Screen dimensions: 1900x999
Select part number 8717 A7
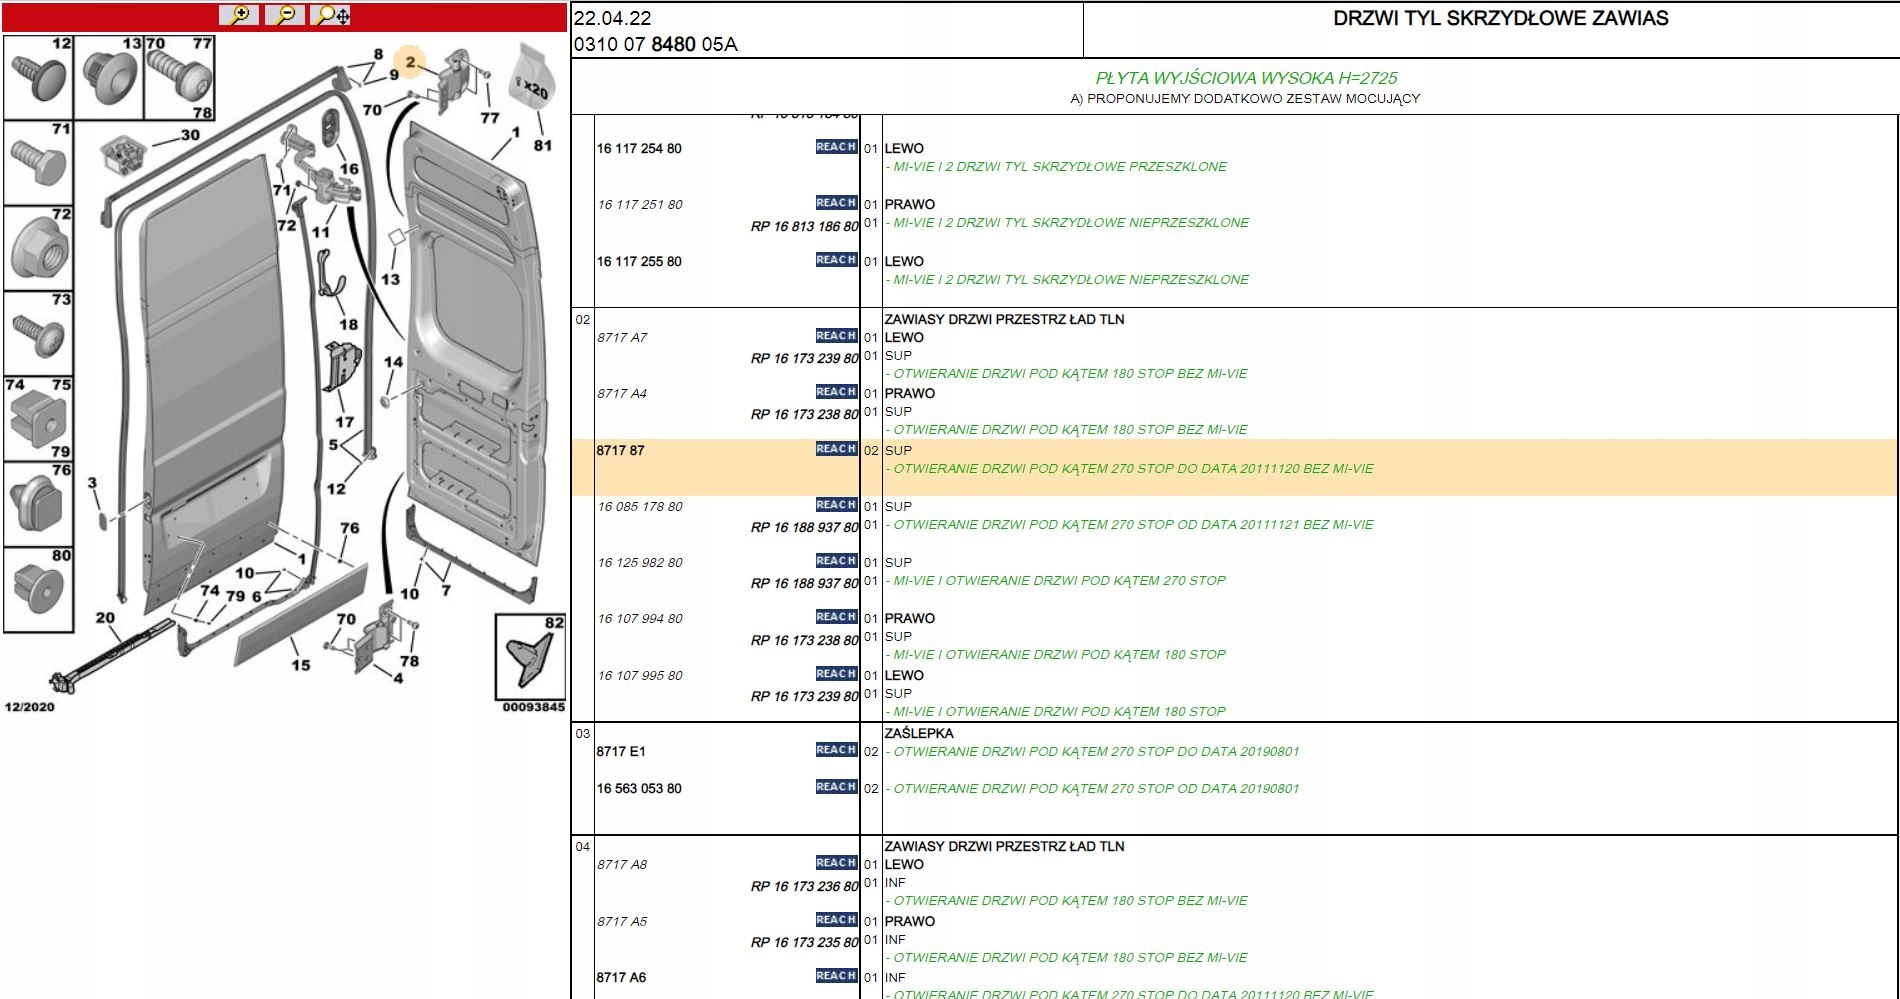tap(622, 338)
